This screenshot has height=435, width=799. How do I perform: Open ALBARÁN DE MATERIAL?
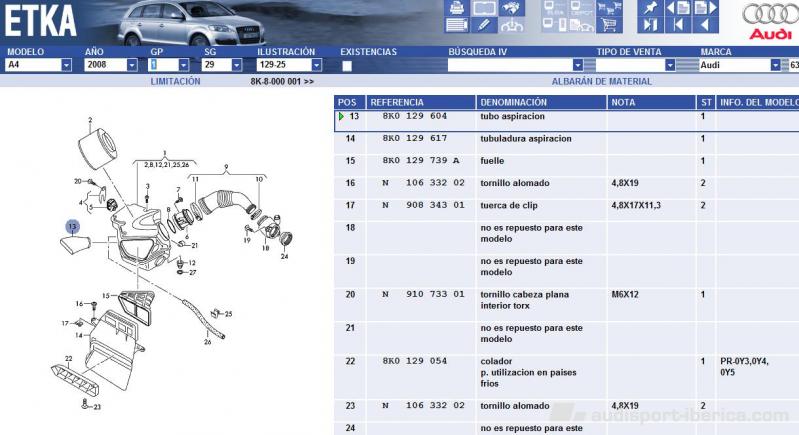601,81
